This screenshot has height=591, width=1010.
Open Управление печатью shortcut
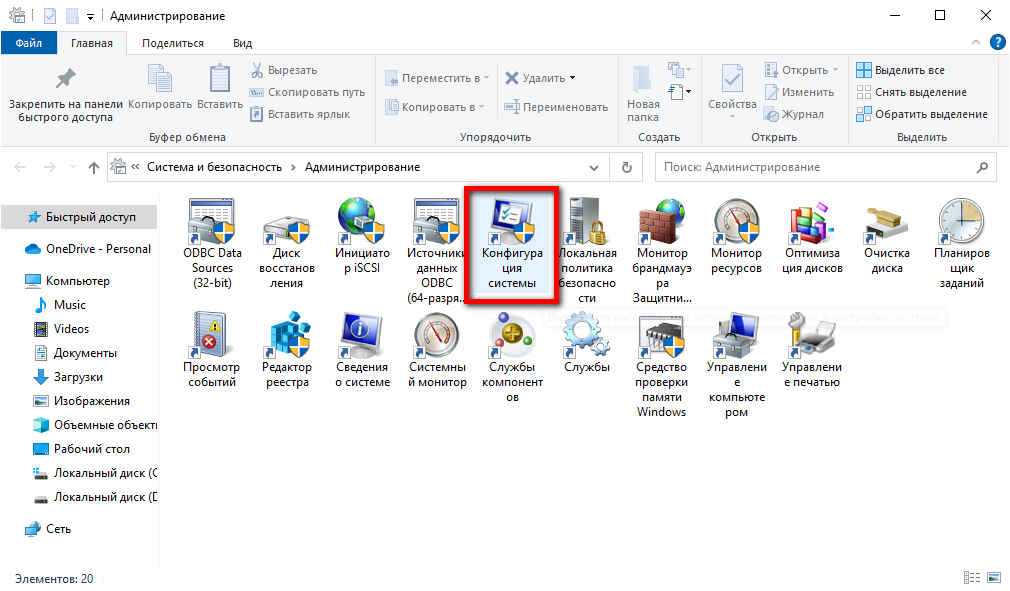point(811,349)
